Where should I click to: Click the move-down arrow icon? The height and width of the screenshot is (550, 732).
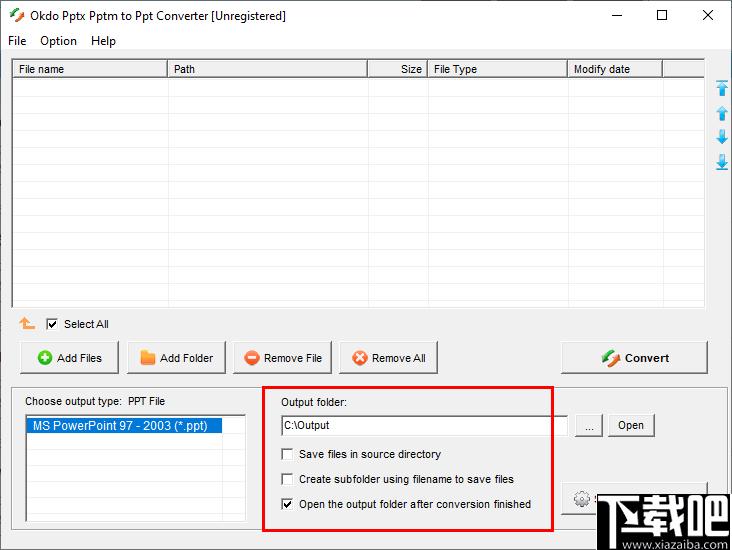pyautogui.click(x=722, y=137)
